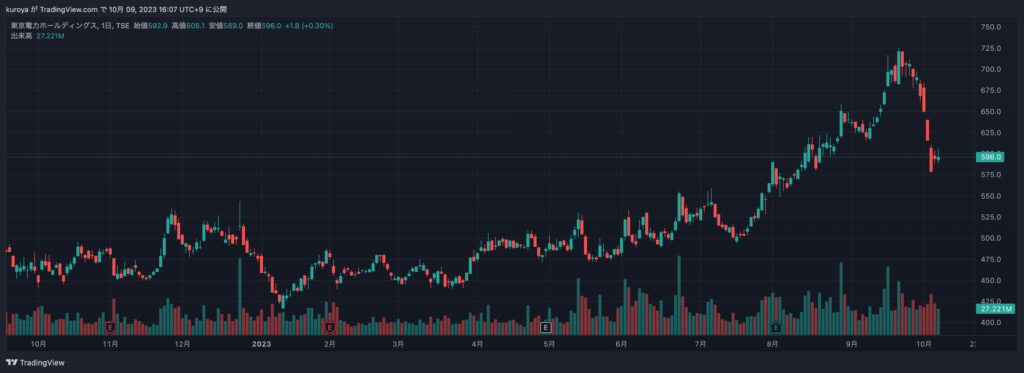Click the kuroya publisher header text
This screenshot has height=373, width=1024.
coord(116,9)
